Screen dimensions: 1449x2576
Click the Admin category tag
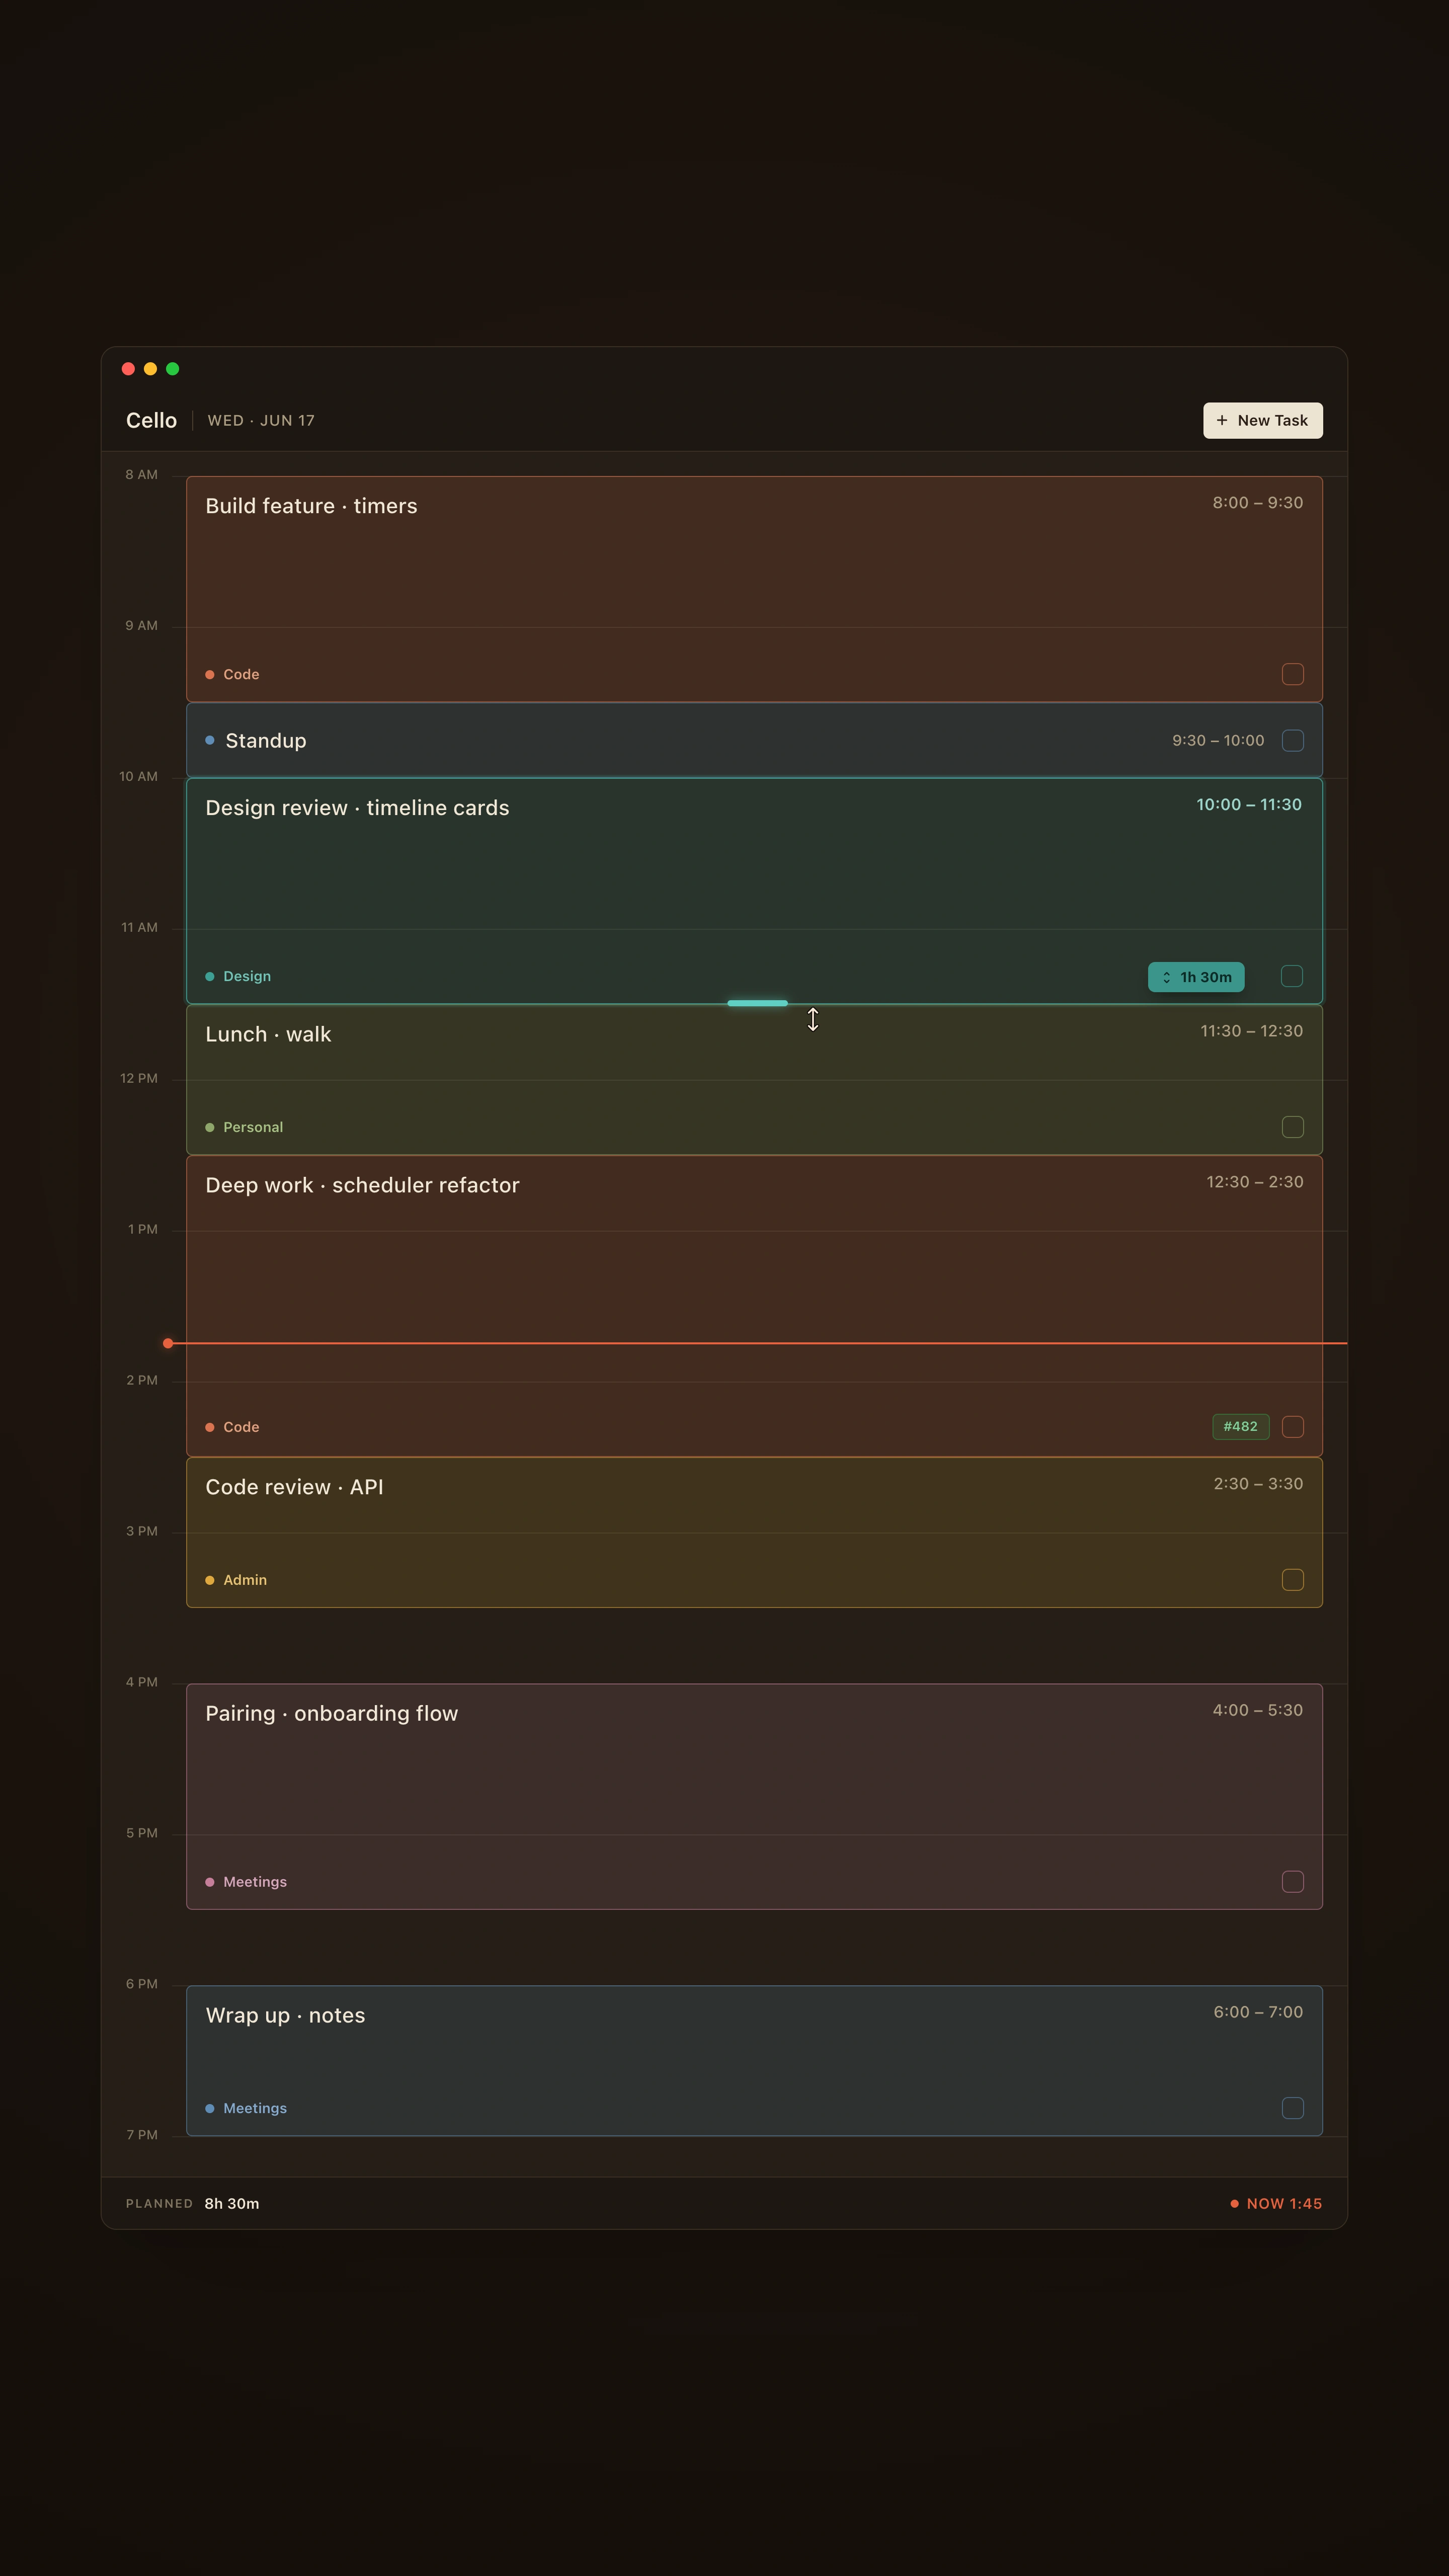coord(236,1580)
